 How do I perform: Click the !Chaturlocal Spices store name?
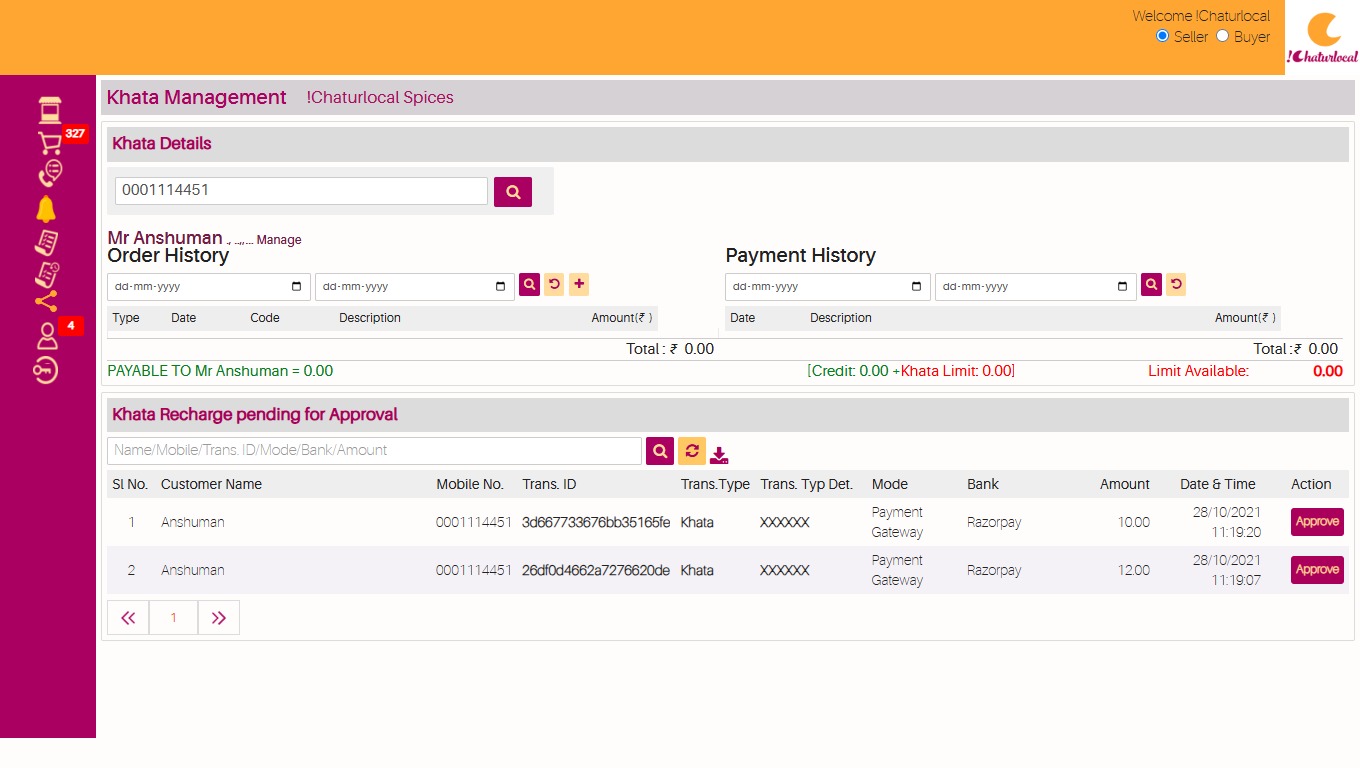[x=380, y=97]
